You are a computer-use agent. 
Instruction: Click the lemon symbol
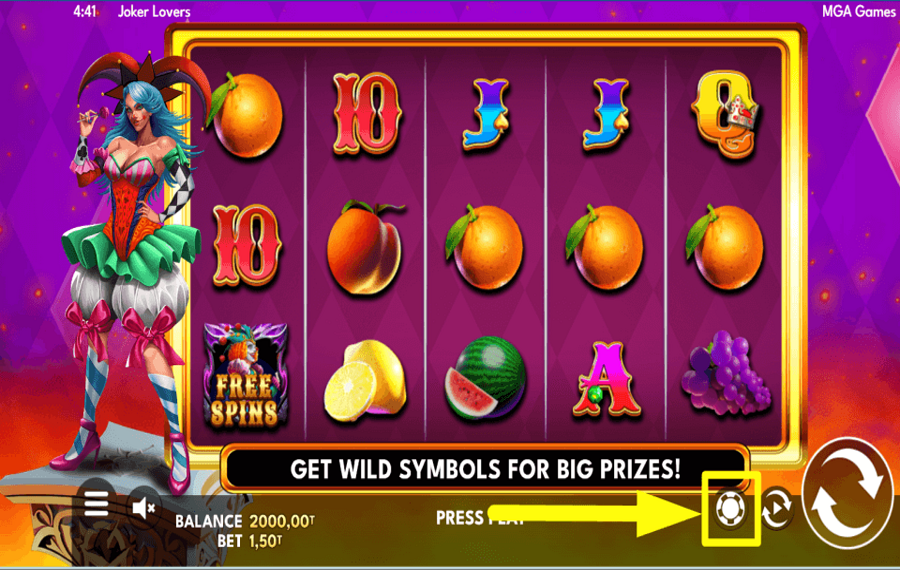pos(365,380)
